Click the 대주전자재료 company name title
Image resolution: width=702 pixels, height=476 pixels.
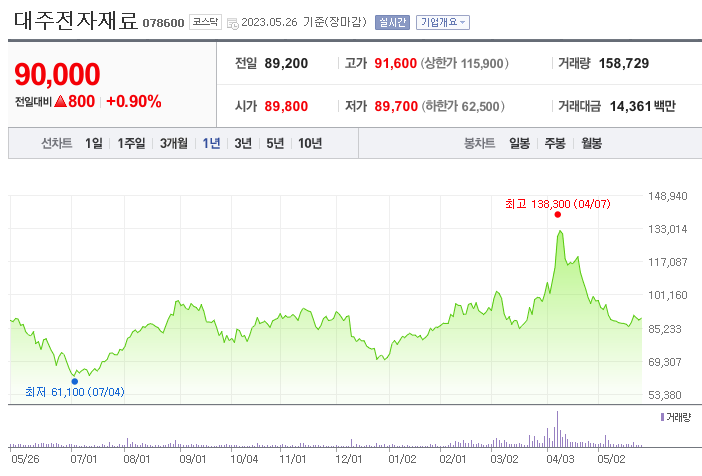coord(76,21)
